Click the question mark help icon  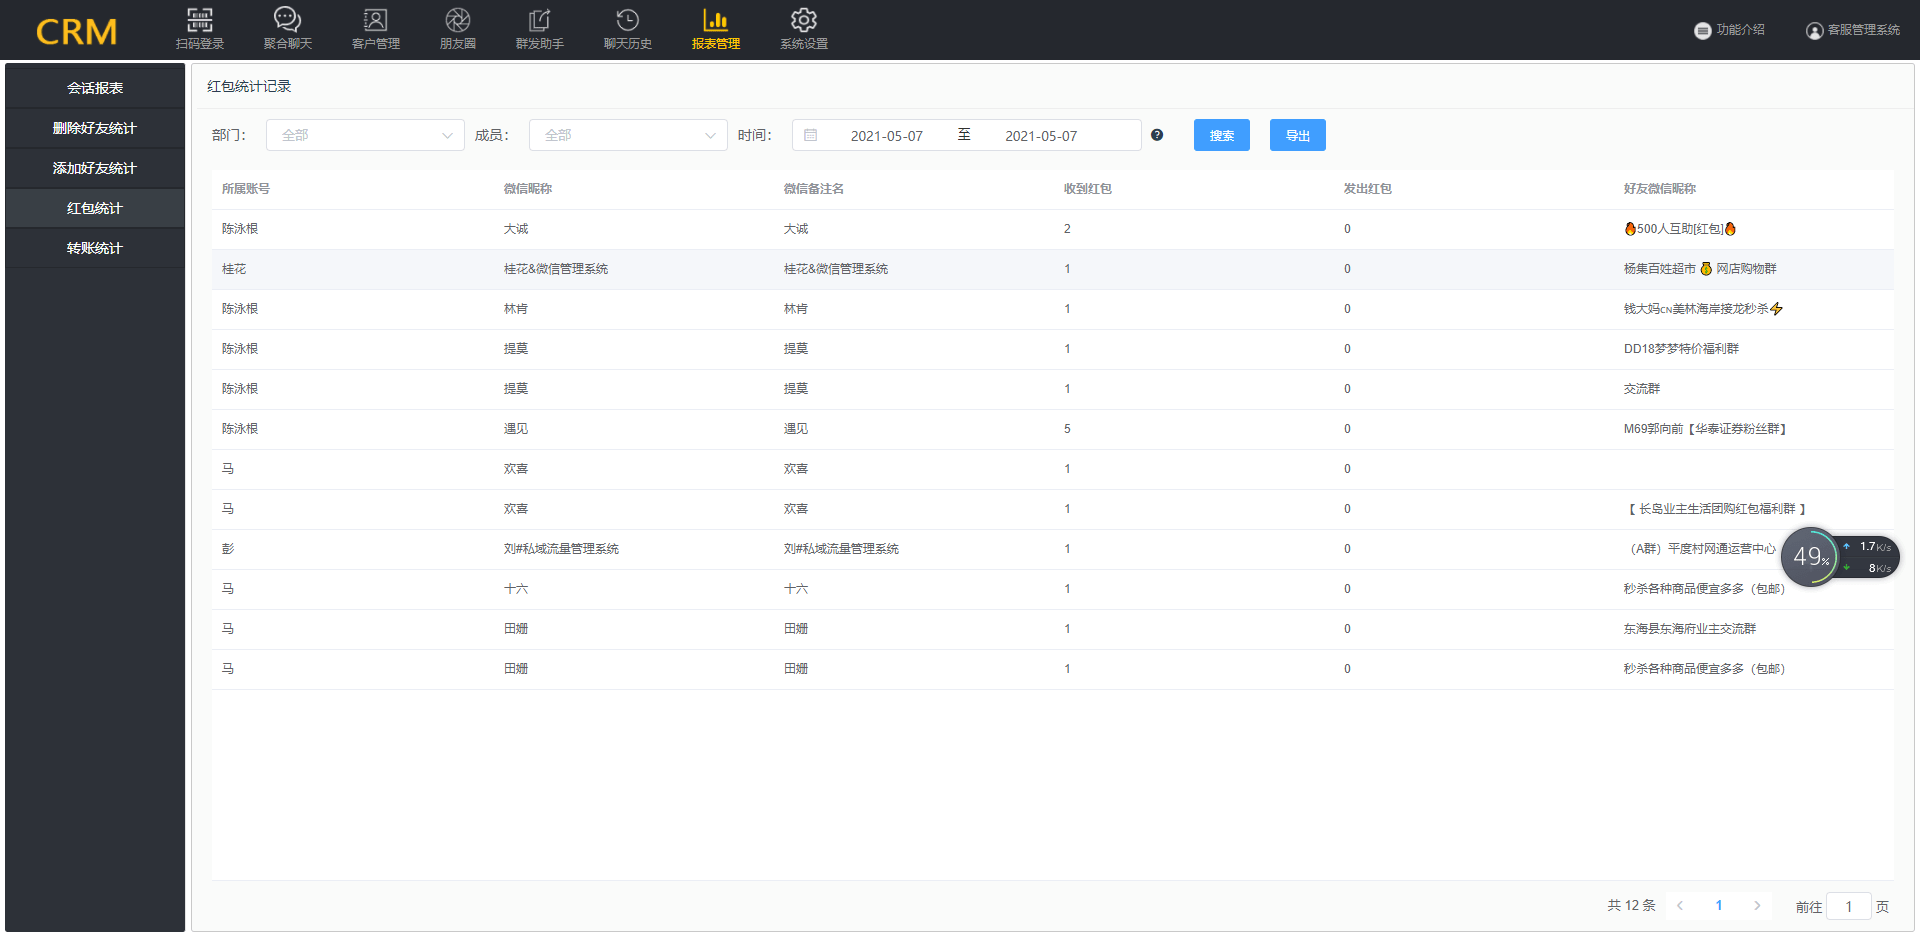[1157, 135]
